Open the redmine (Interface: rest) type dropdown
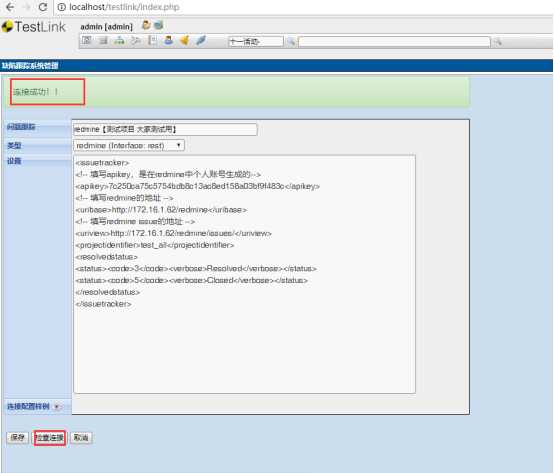 (x=129, y=145)
